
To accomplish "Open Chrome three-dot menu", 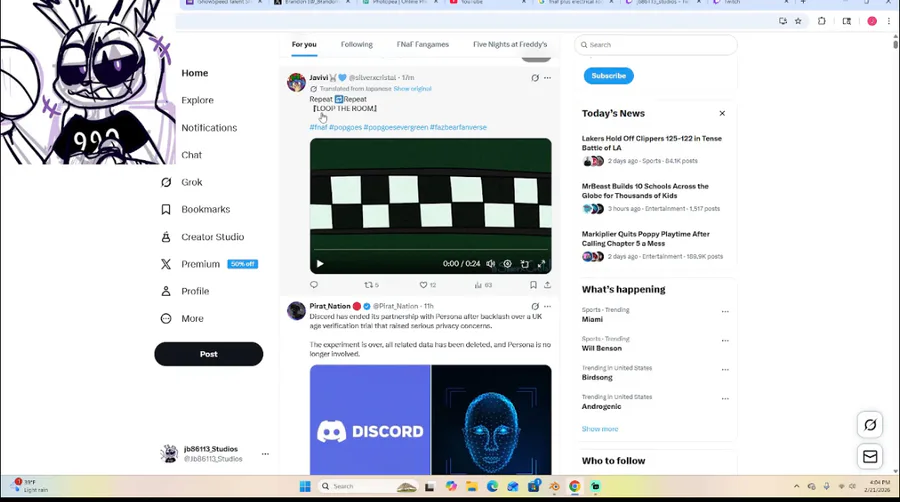I will [x=889, y=21].
